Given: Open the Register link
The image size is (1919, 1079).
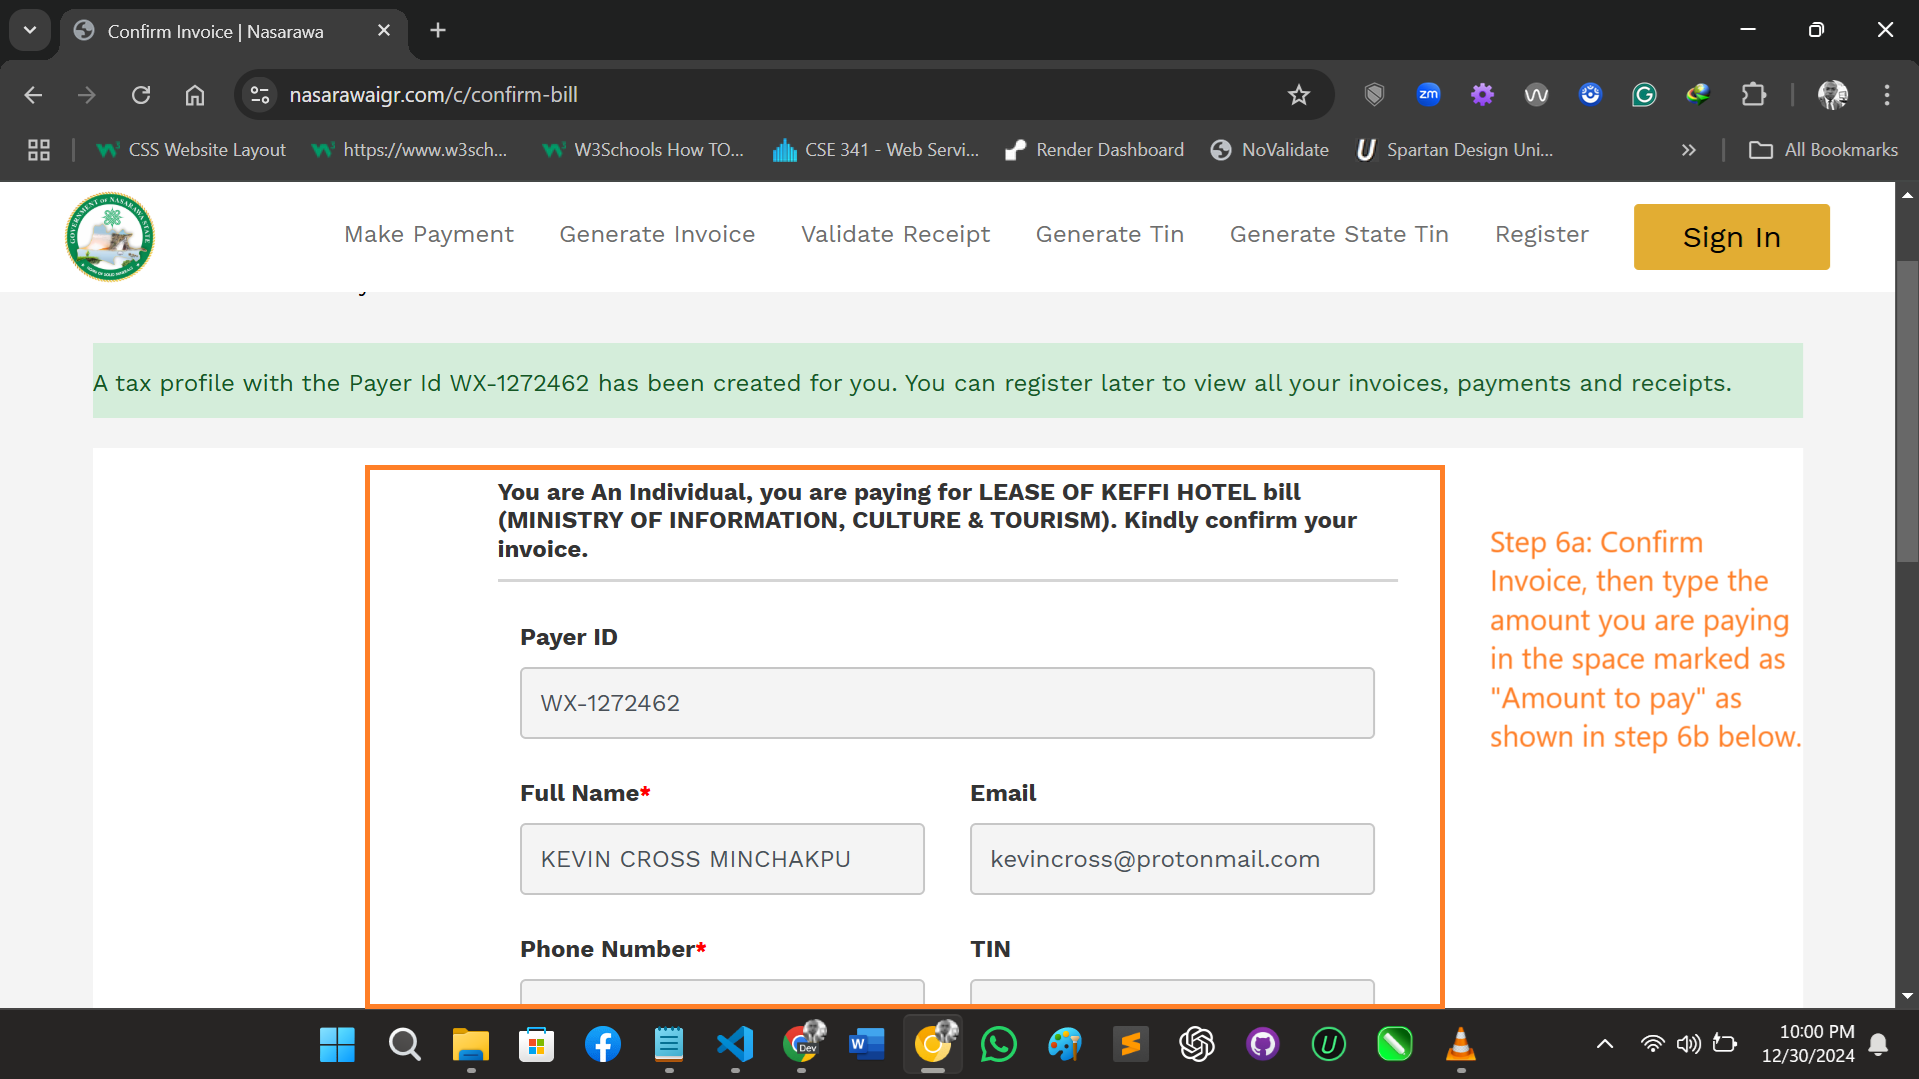Looking at the screenshot, I should (1541, 234).
